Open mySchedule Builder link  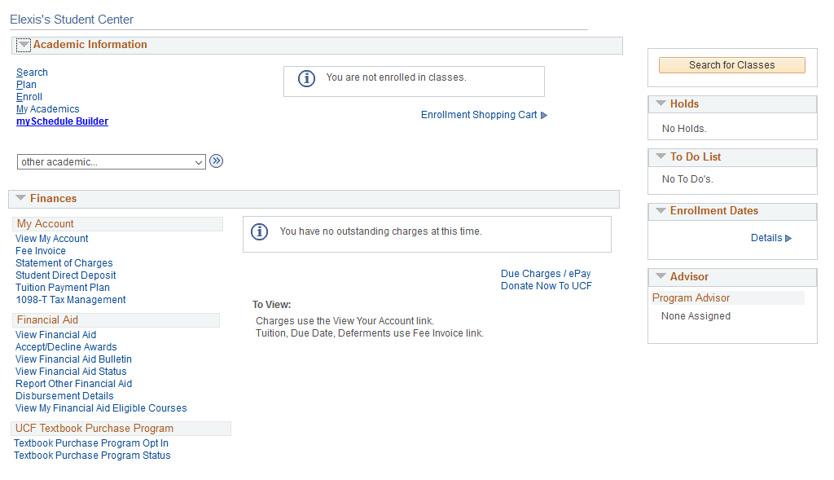62,122
